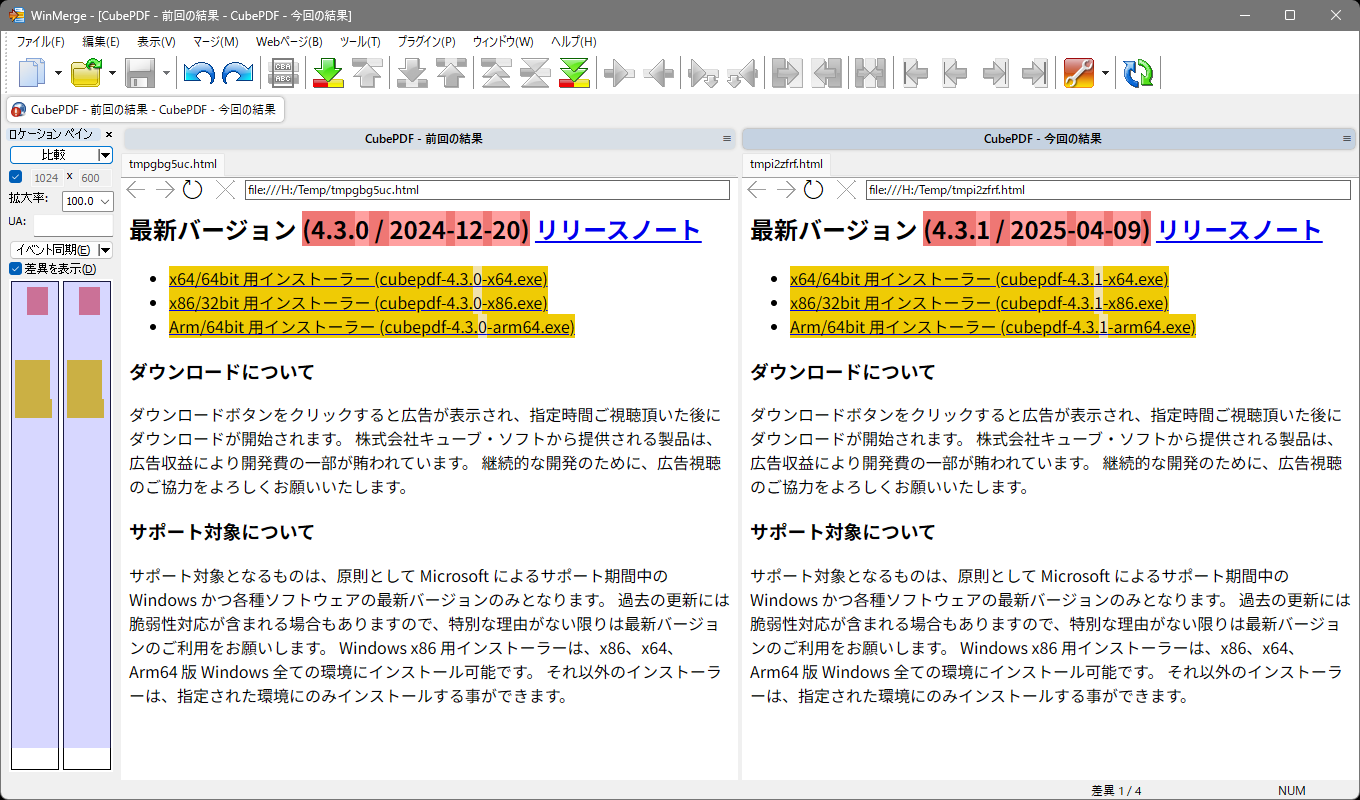The width and height of the screenshot is (1360, 800).
Task: Click the UA input field
Action: tap(73, 225)
